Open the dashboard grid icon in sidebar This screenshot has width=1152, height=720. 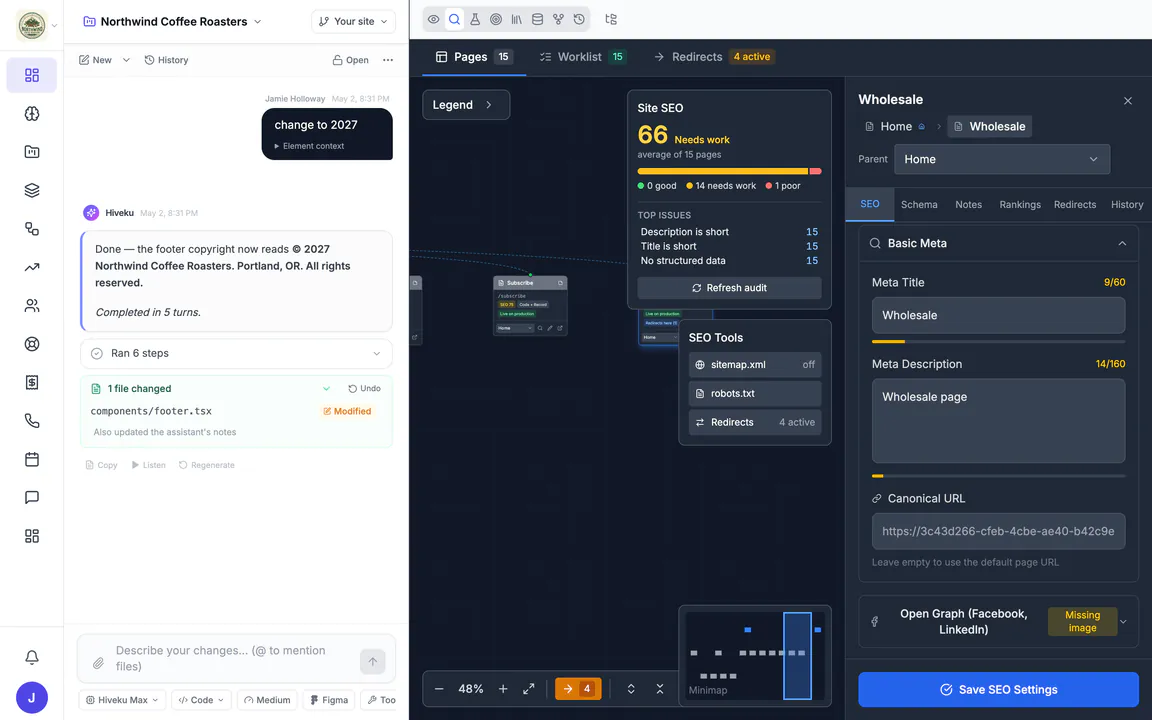tap(32, 75)
